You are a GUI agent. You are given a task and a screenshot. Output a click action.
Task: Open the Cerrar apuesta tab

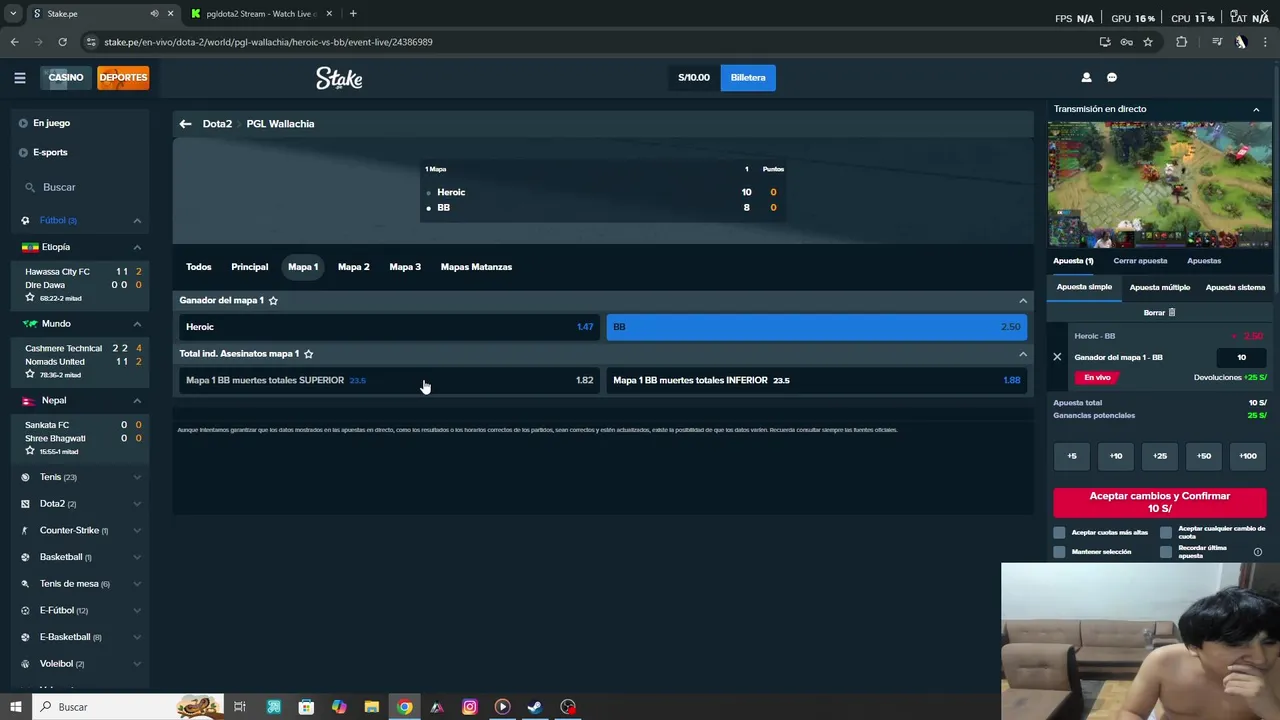(1140, 261)
